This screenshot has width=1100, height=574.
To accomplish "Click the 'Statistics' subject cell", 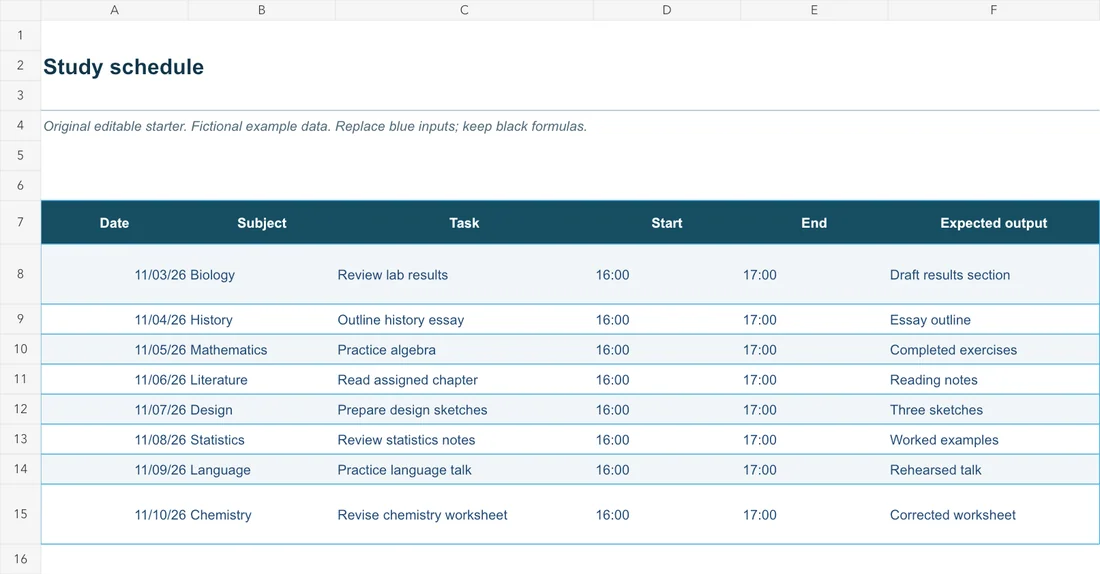I will click(262, 440).
